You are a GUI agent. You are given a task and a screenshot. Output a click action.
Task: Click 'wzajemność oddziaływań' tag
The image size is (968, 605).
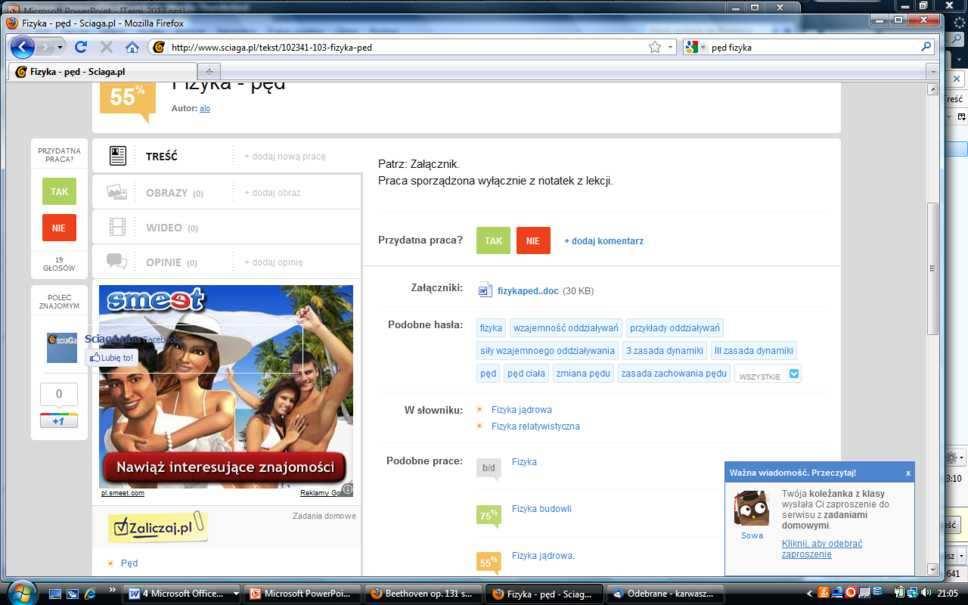(x=565, y=328)
